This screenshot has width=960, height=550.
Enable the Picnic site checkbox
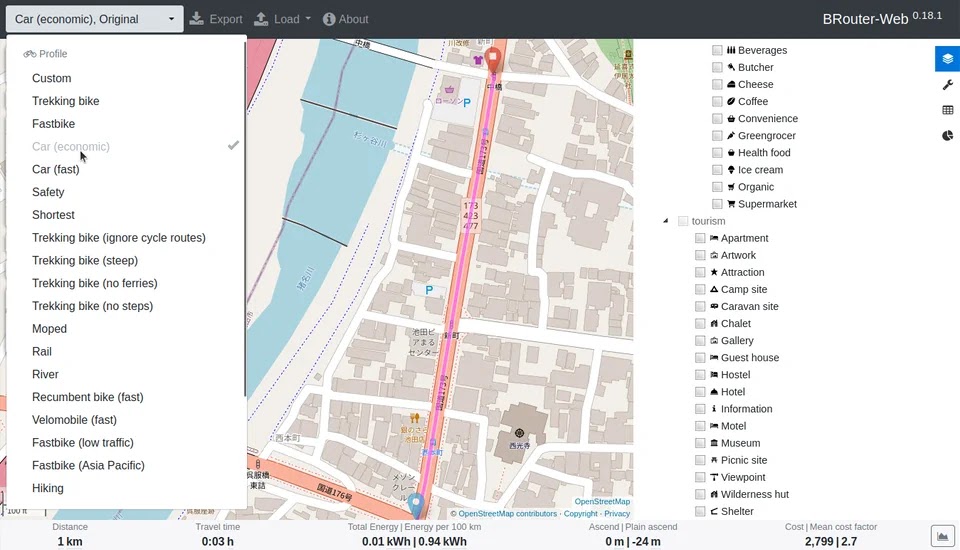pyautogui.click(x=700, y=460)
